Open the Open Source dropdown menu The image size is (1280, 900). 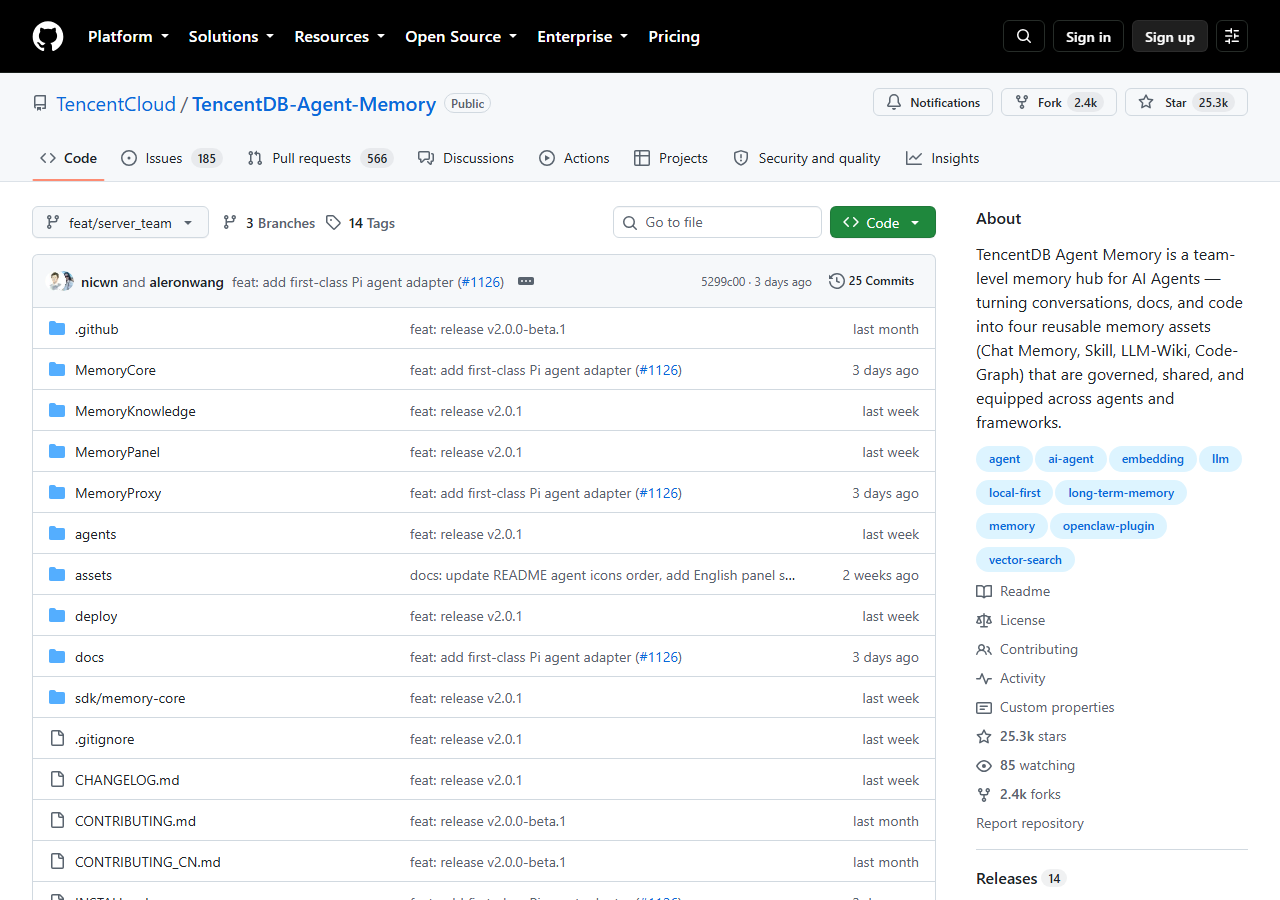(461, 36)
